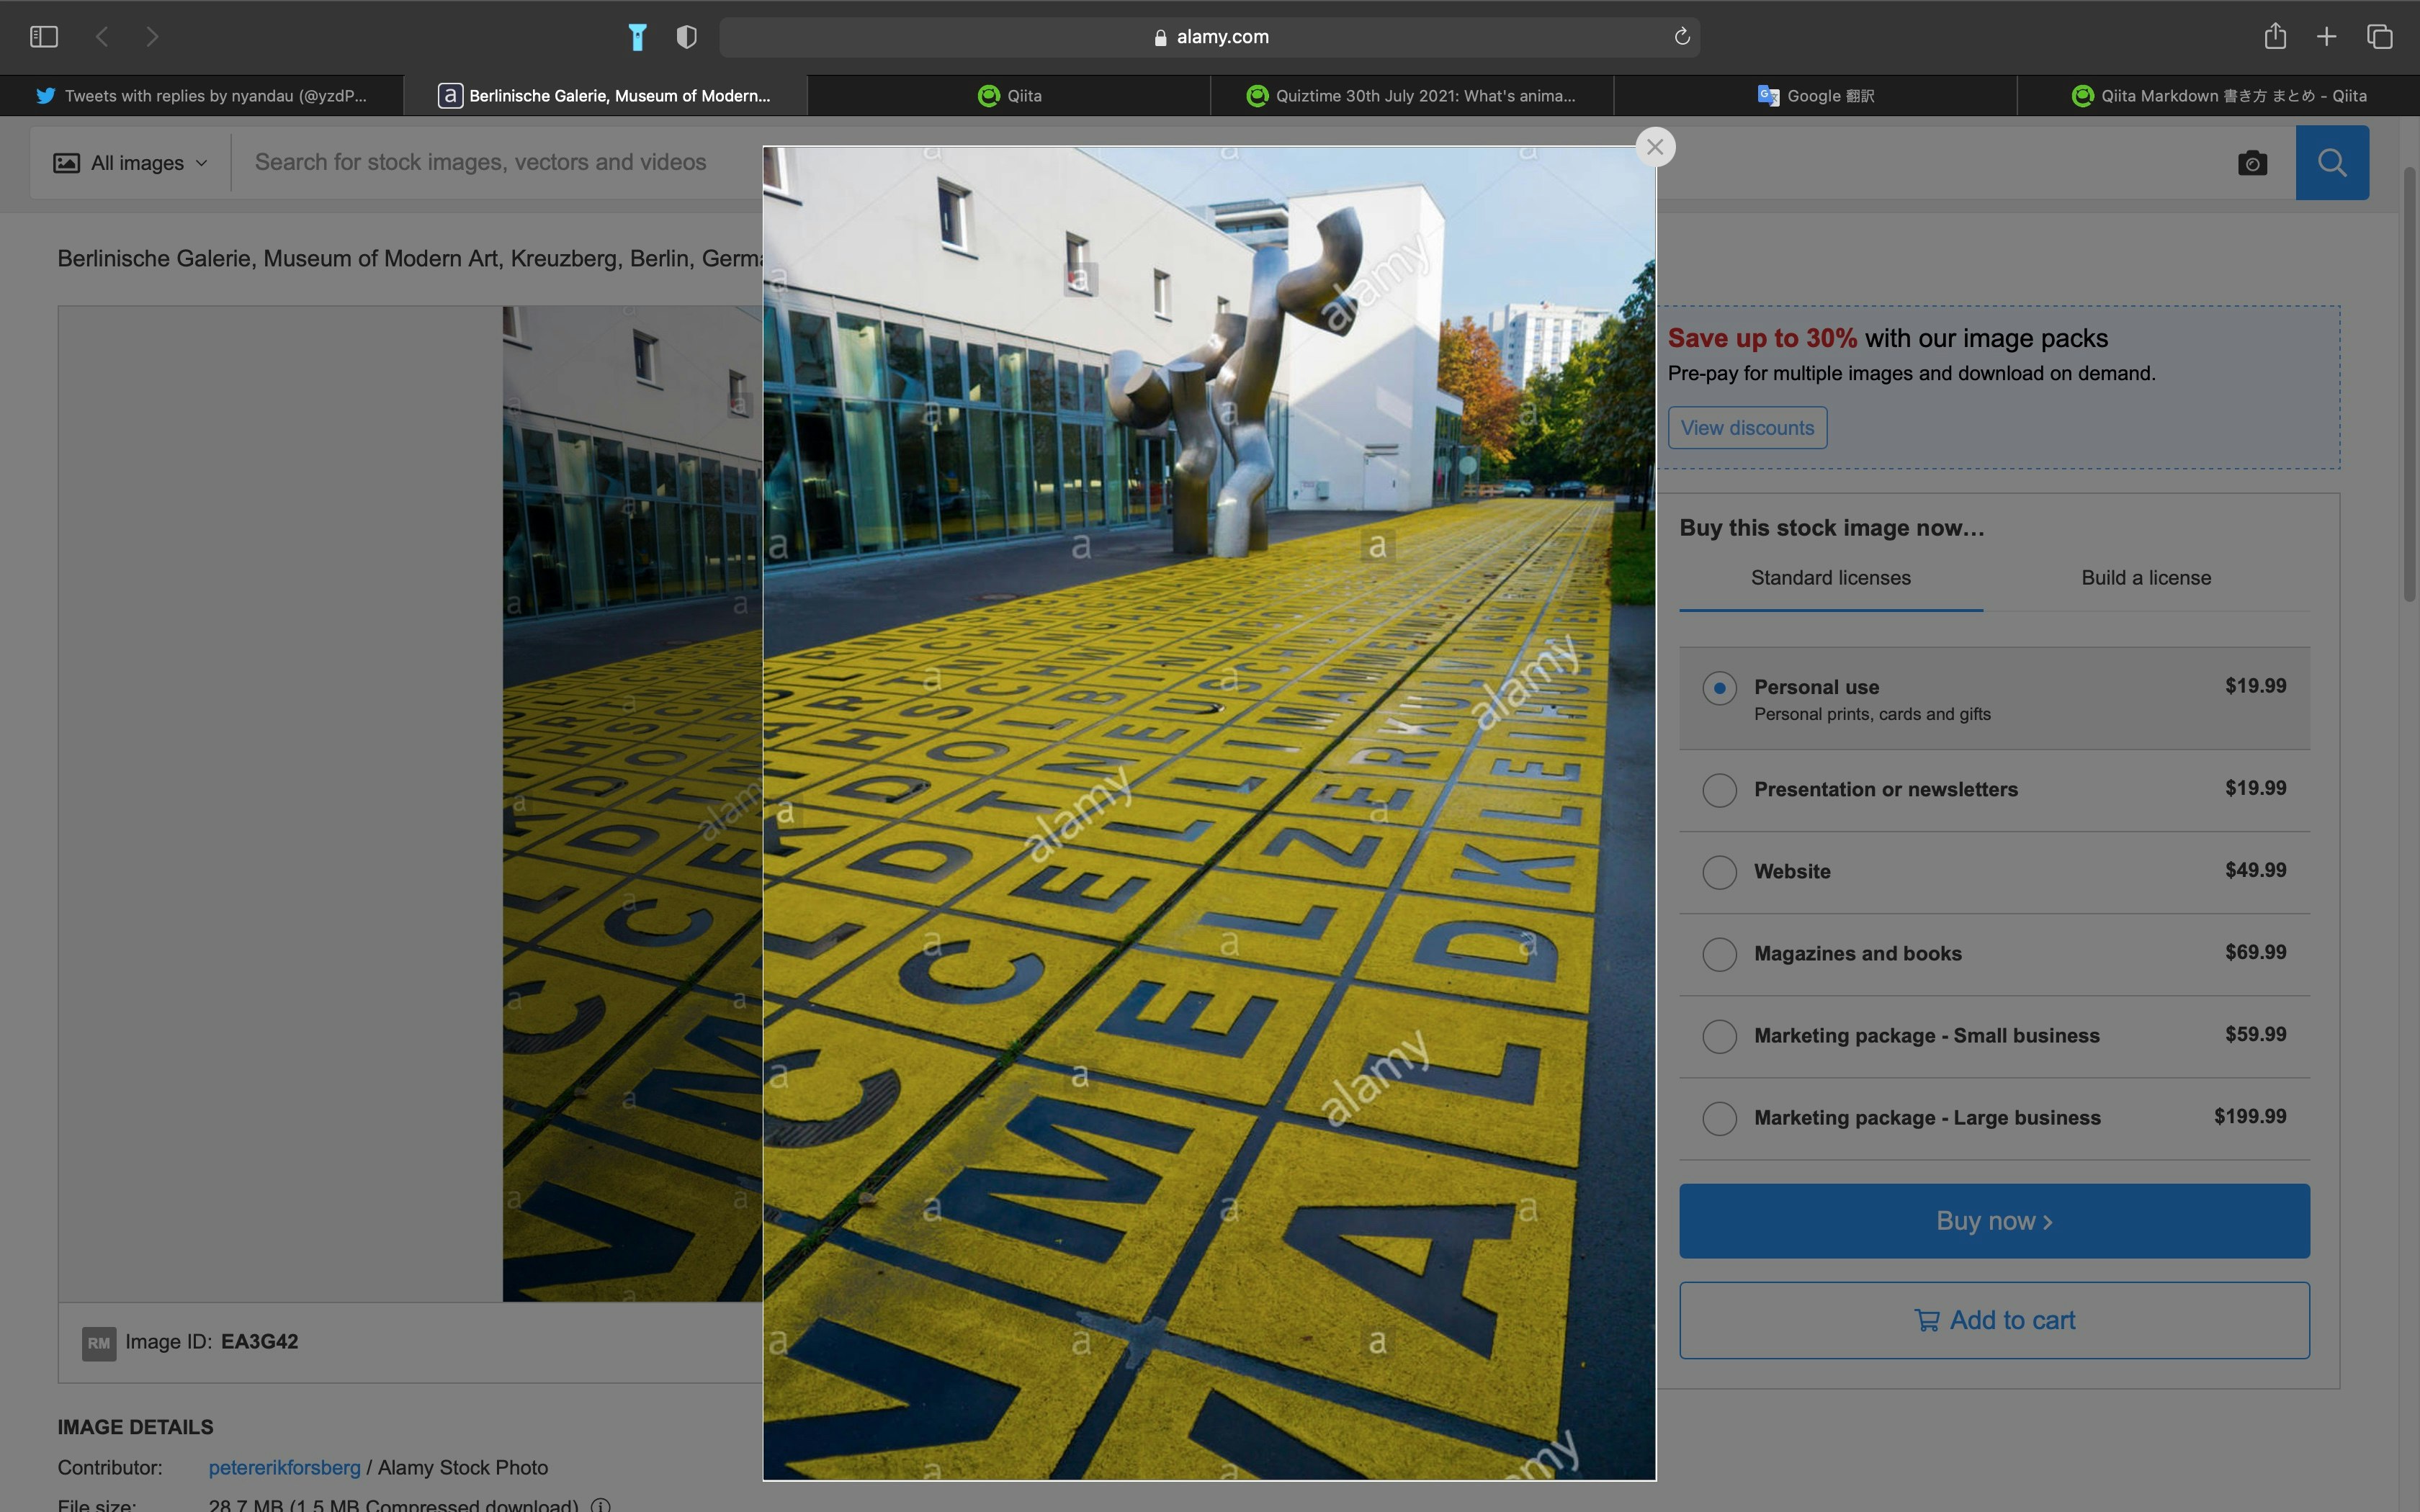Select the Website license radio button
Screen dimensions: 2420x1512
pos(1719,872)
